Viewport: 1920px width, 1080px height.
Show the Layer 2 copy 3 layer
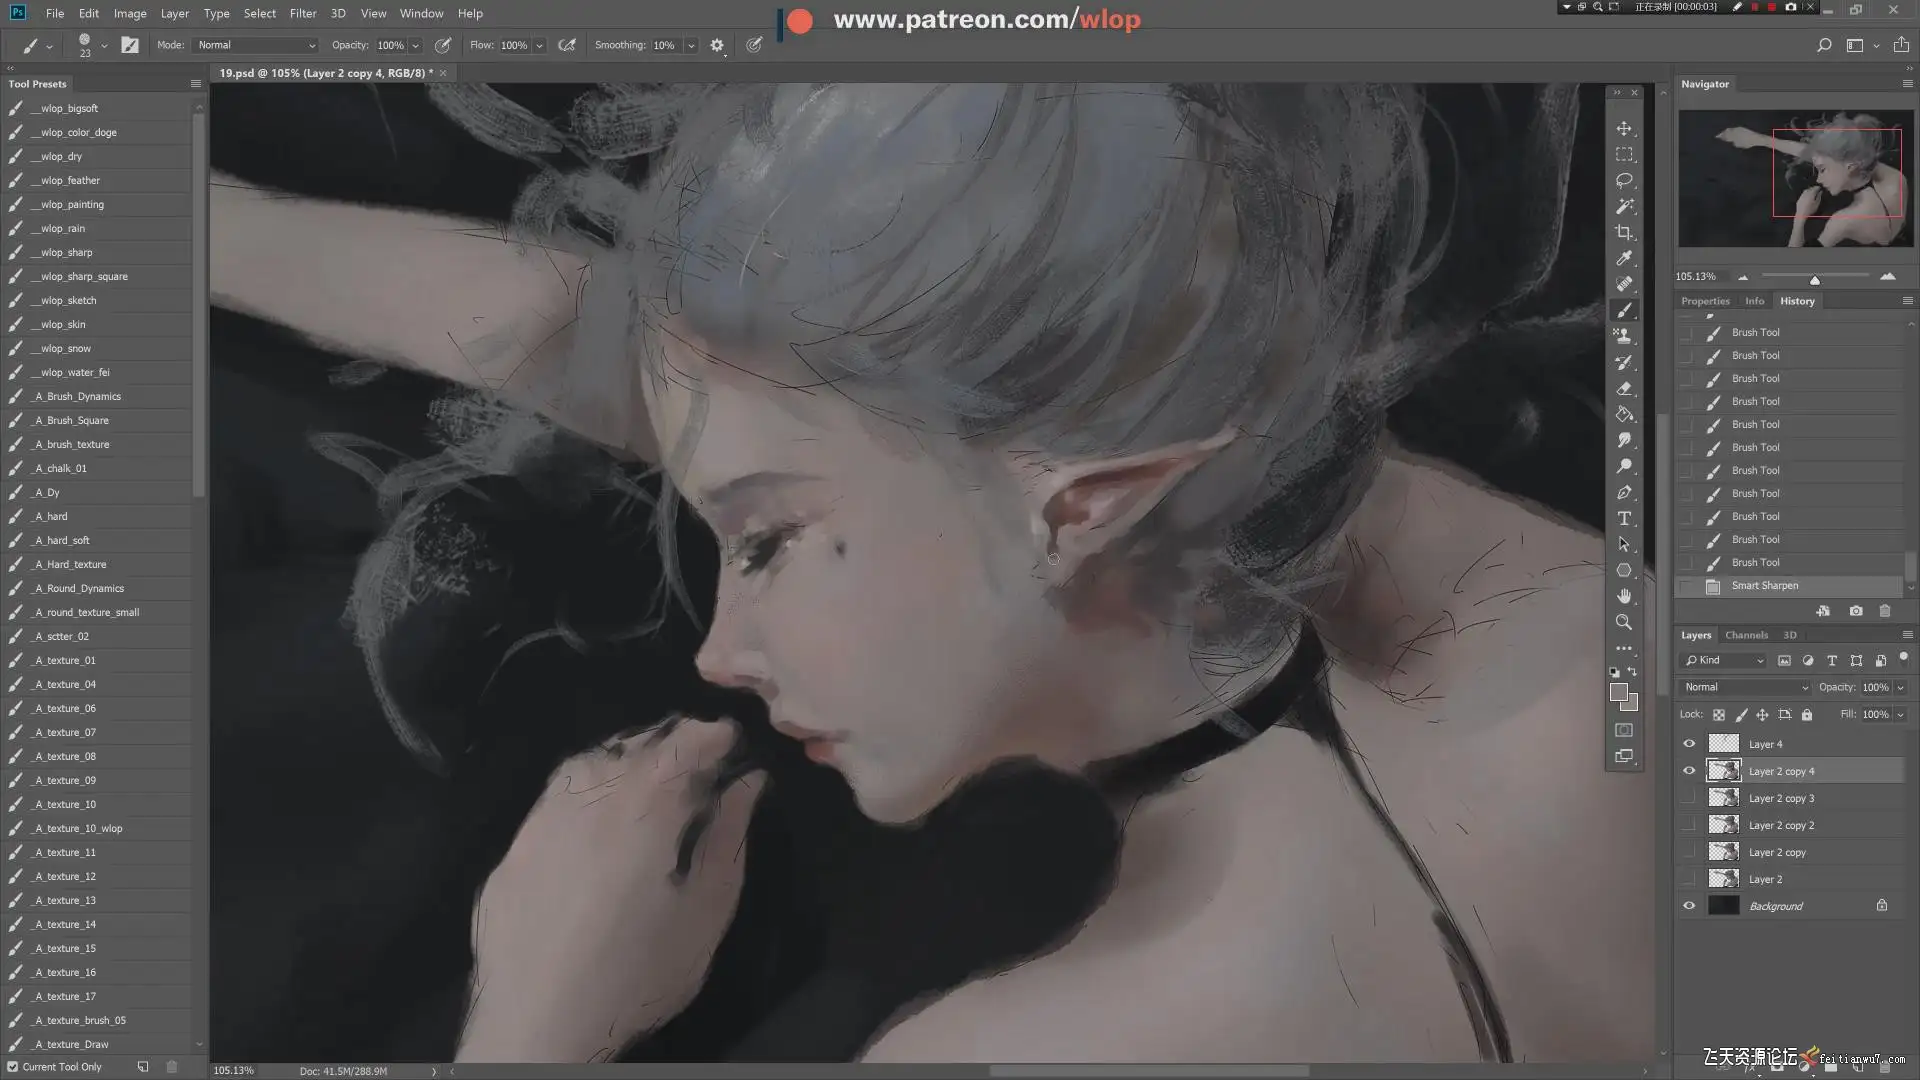click(1689, 798)
